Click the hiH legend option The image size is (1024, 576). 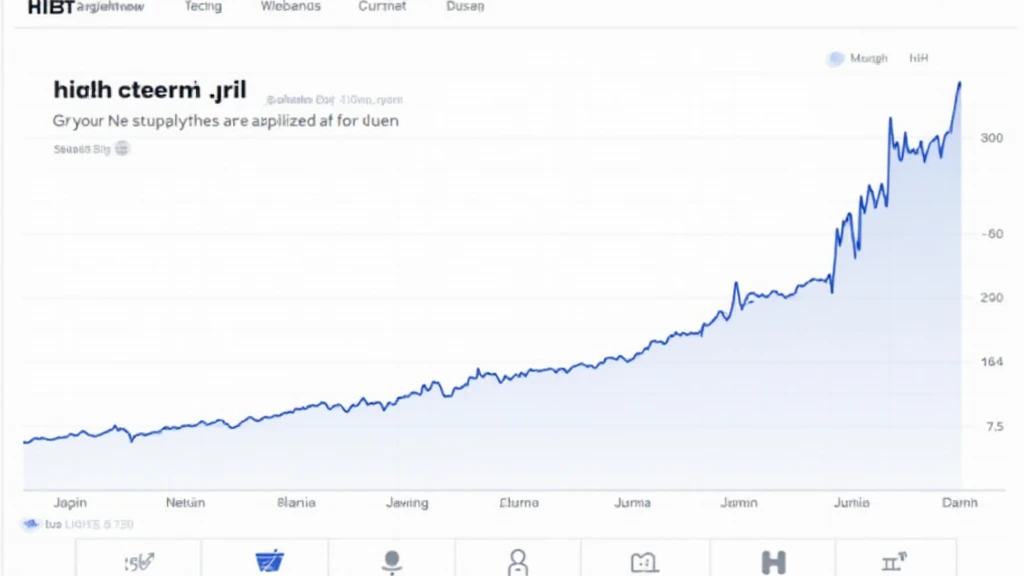(918, 58)
